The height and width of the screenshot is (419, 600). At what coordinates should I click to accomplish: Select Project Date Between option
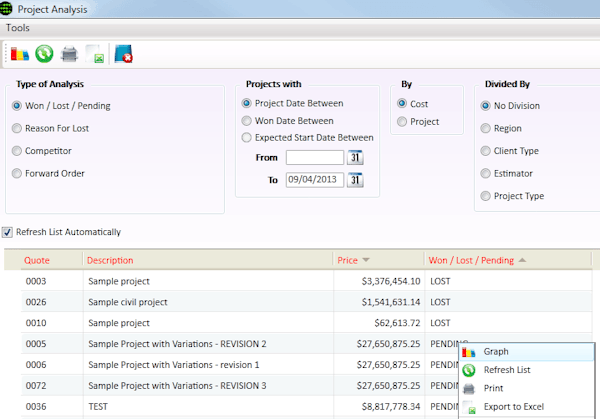[246, 103]
